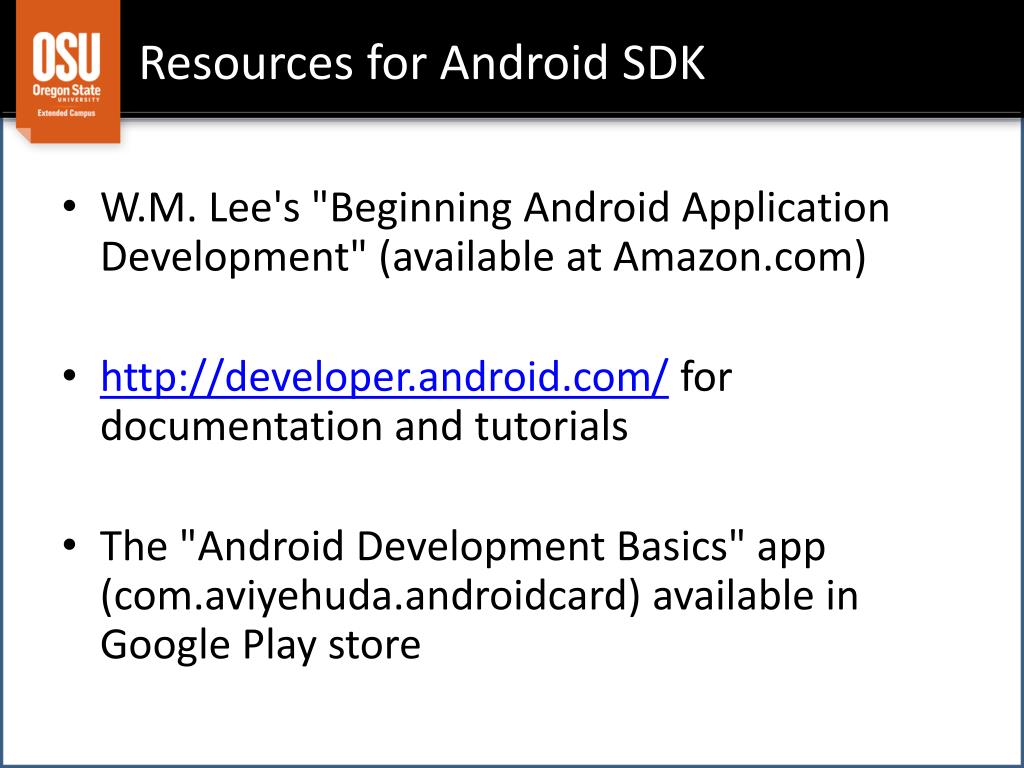The width and height of the screenshot is (1024, 768).
Task: Click the OSU Oregon State logo
Action: click(x=68, y=71)
